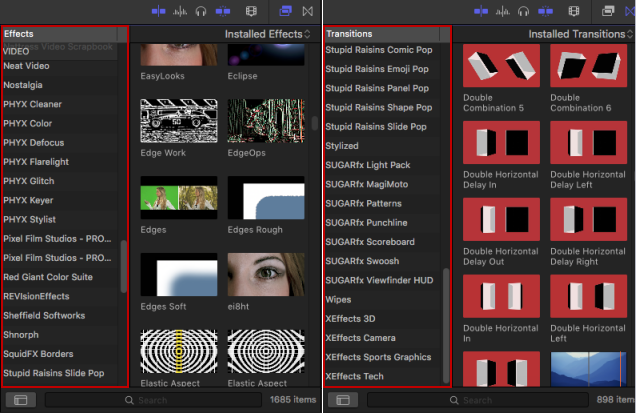Click magnifier icon in Transitions search field
This screenshot has height=413, width=636.
(454, 400)
